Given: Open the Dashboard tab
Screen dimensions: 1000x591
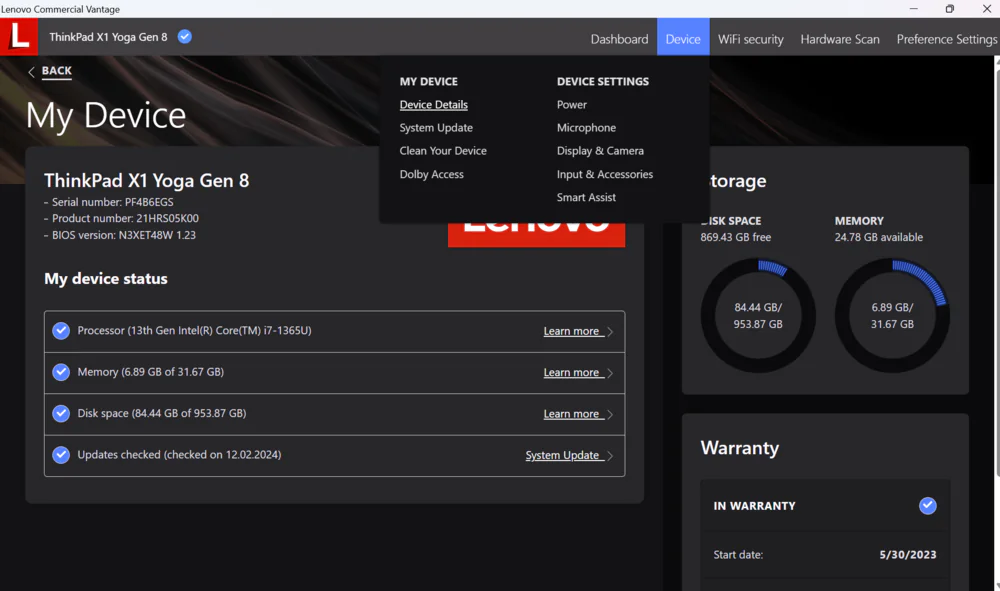Looking at the screenshot, I should click(x=619, y=39).
